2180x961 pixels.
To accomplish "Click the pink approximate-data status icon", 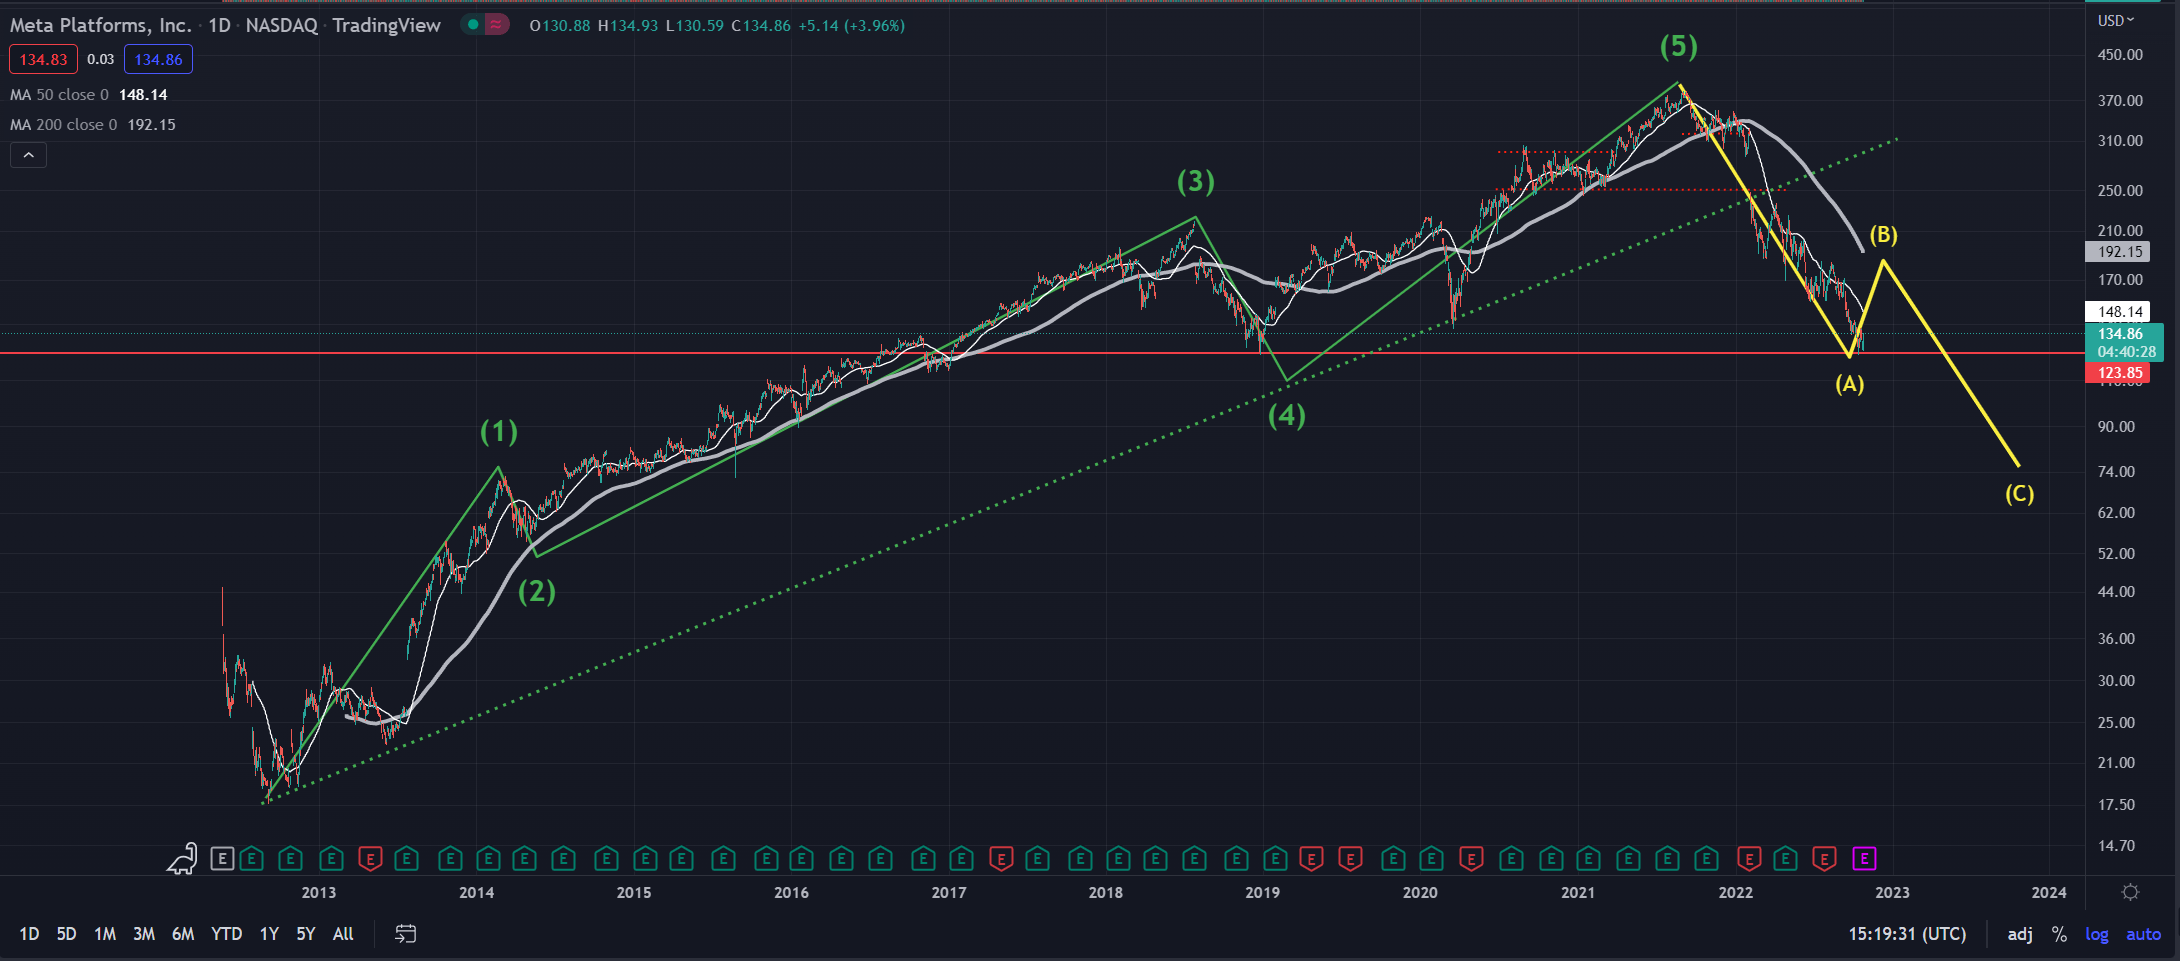I will click(496, 24).
